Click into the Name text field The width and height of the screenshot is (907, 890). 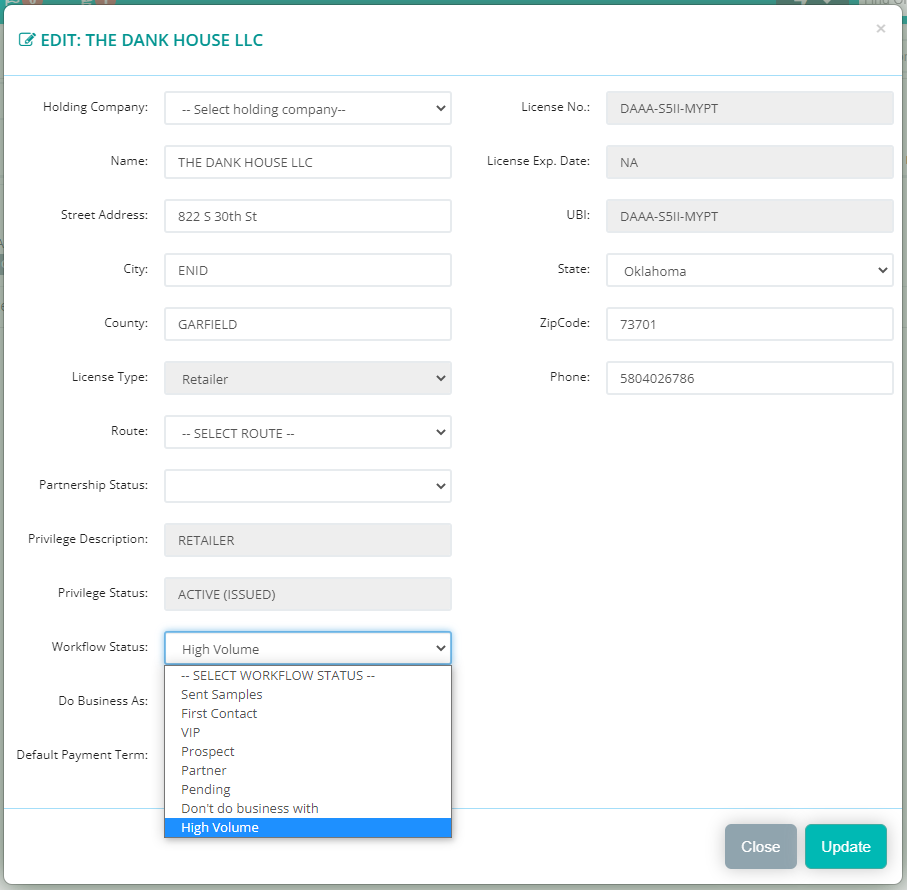[x=308, y=162]
